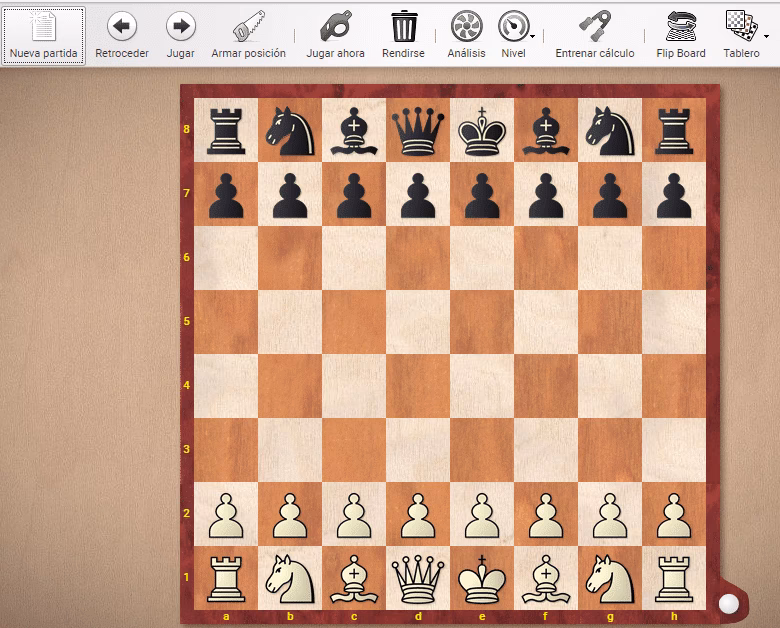780x628 pixels.
Task: Open the Análisis fan icon
Action: pyautogui.click(x=466, y=26)
